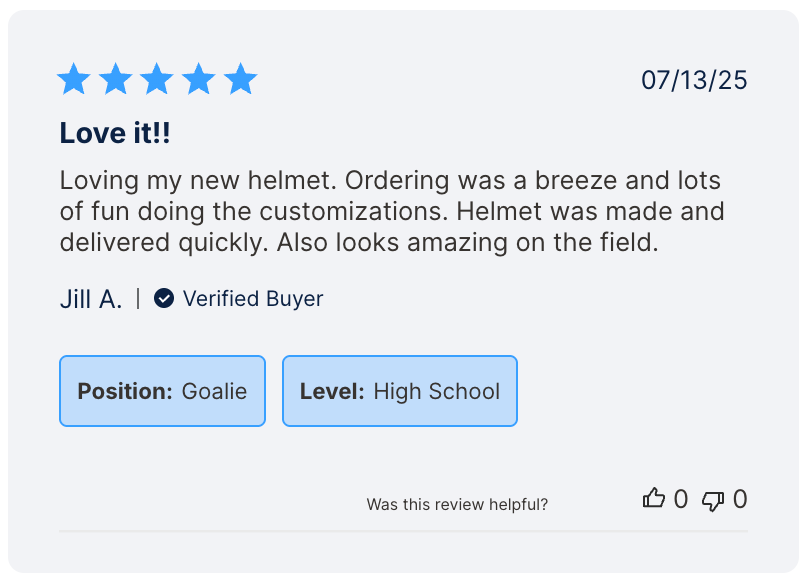Click the second rating star
The image size is (806, 580).
(x=115, y=79)
